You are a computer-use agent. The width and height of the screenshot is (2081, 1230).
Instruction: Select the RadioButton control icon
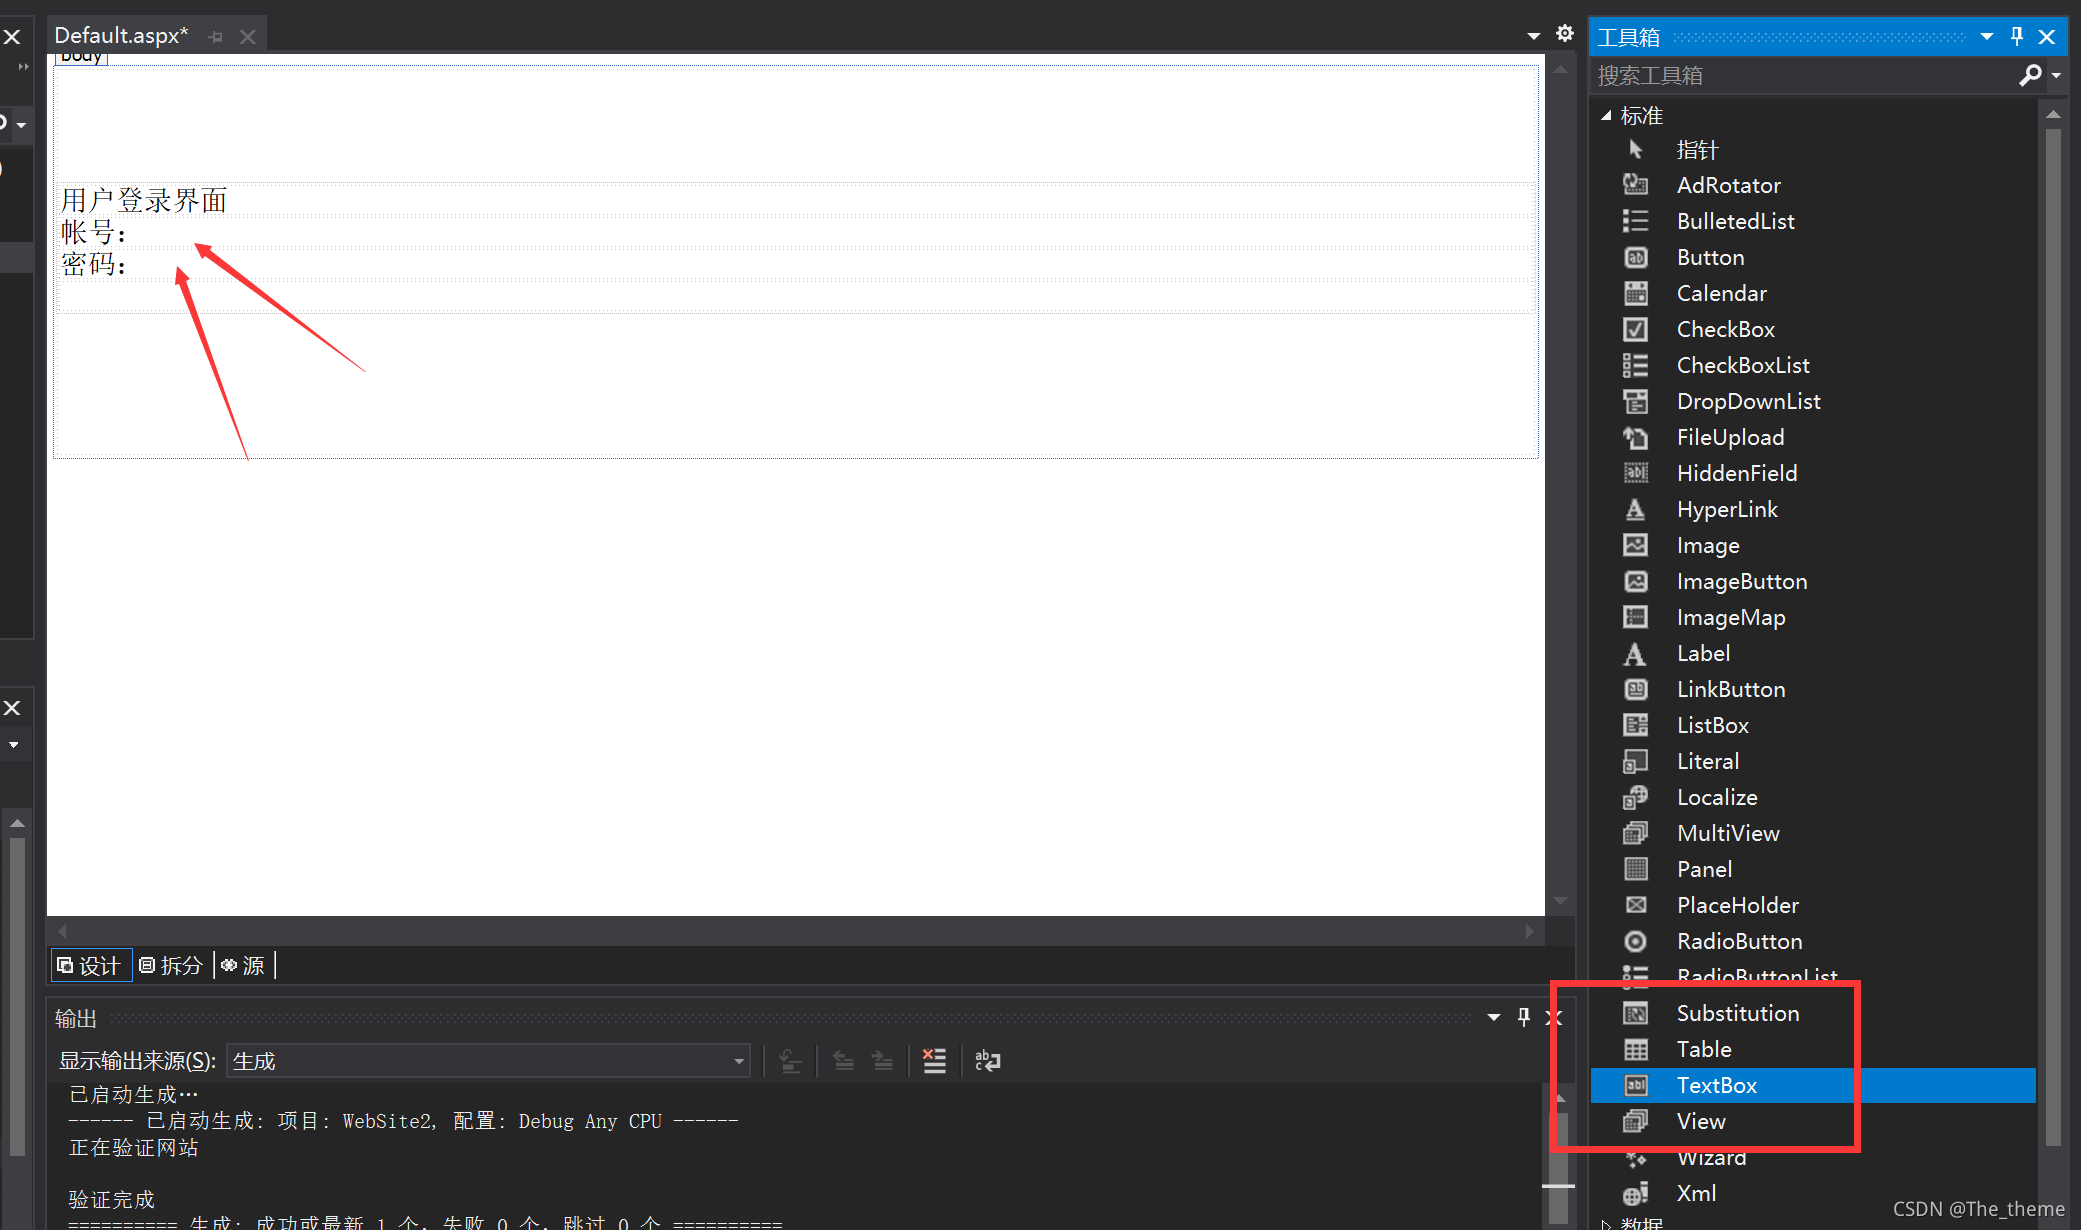click(x=1636, y=940)
